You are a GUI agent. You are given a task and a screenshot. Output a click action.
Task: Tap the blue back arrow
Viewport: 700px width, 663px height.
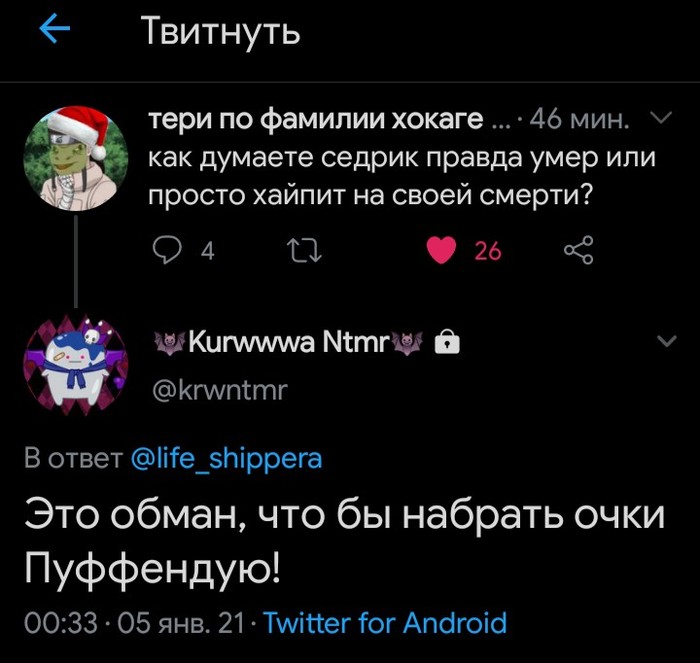point(54,29)
